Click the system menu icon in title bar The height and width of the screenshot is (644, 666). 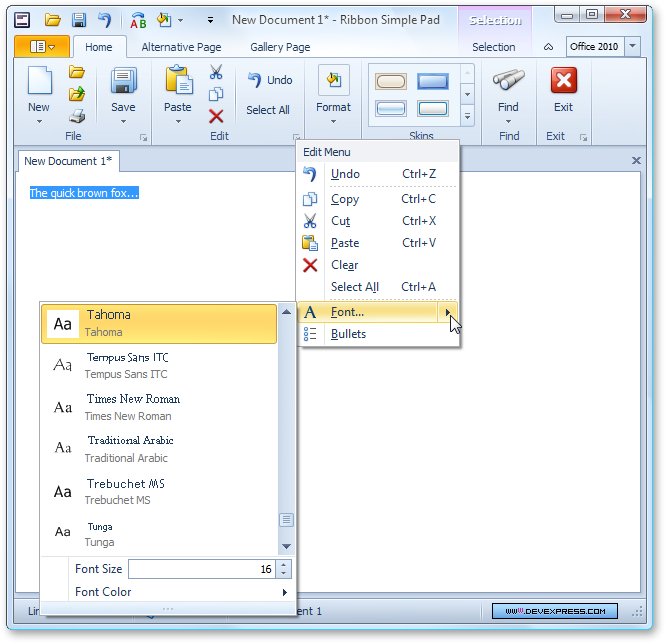[22, 20]
